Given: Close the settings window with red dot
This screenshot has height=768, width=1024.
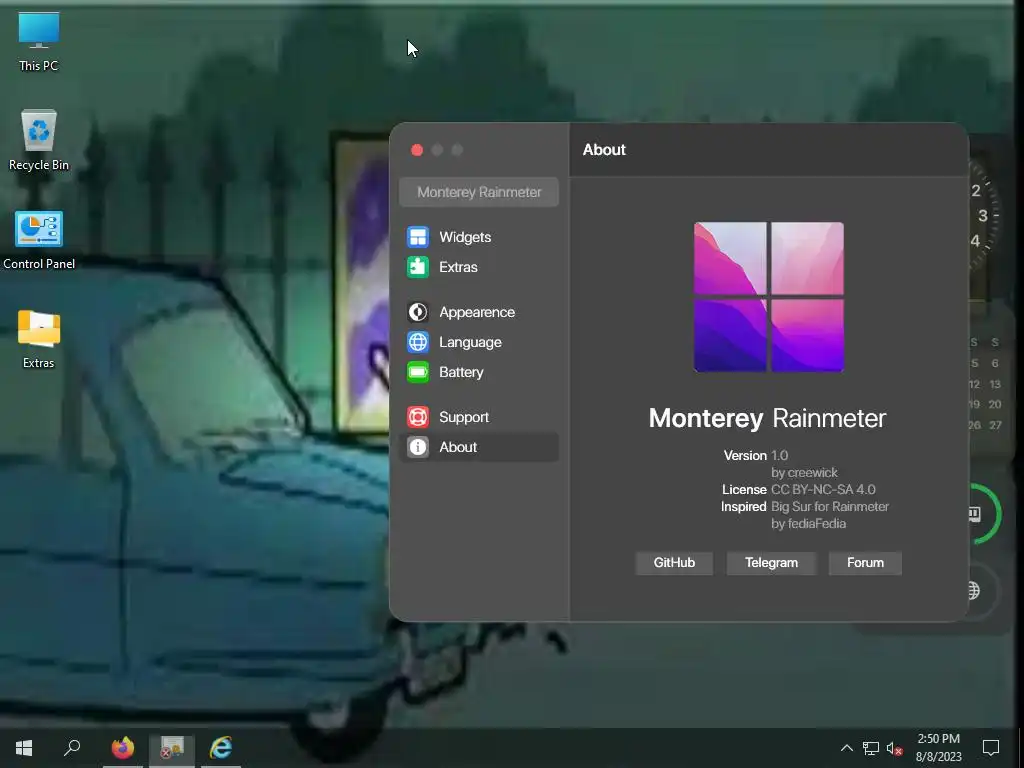Looking at the screenshot, I should click(417, 150).
